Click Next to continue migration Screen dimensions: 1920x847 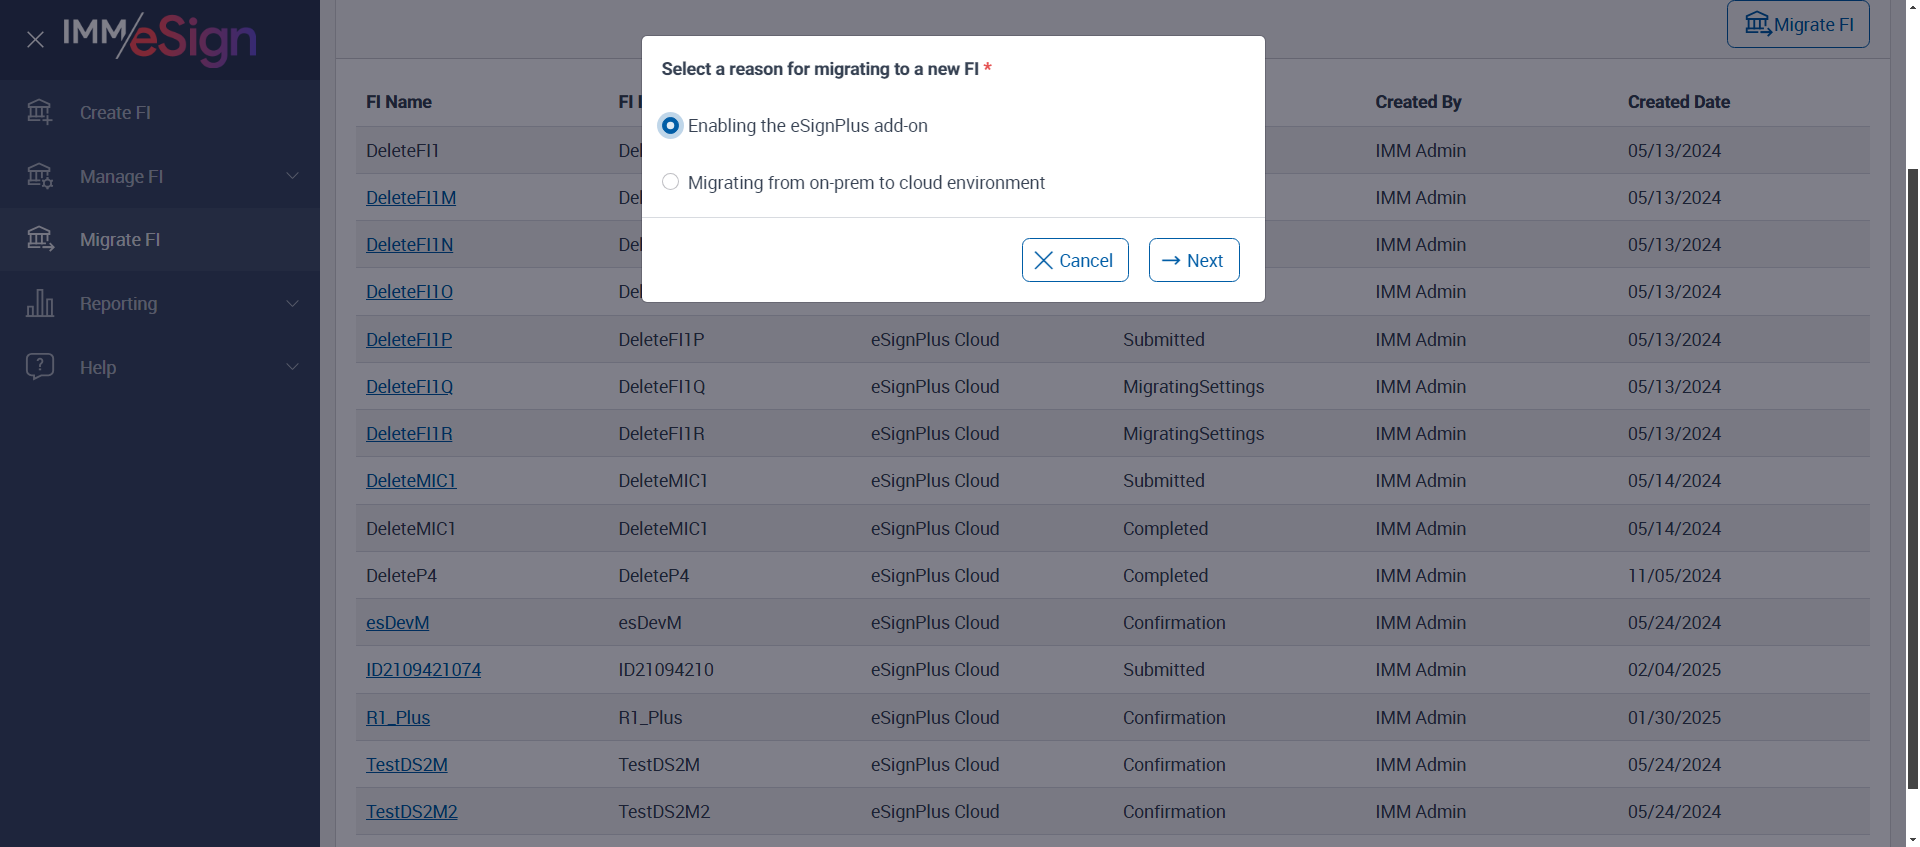point(1194,260)
